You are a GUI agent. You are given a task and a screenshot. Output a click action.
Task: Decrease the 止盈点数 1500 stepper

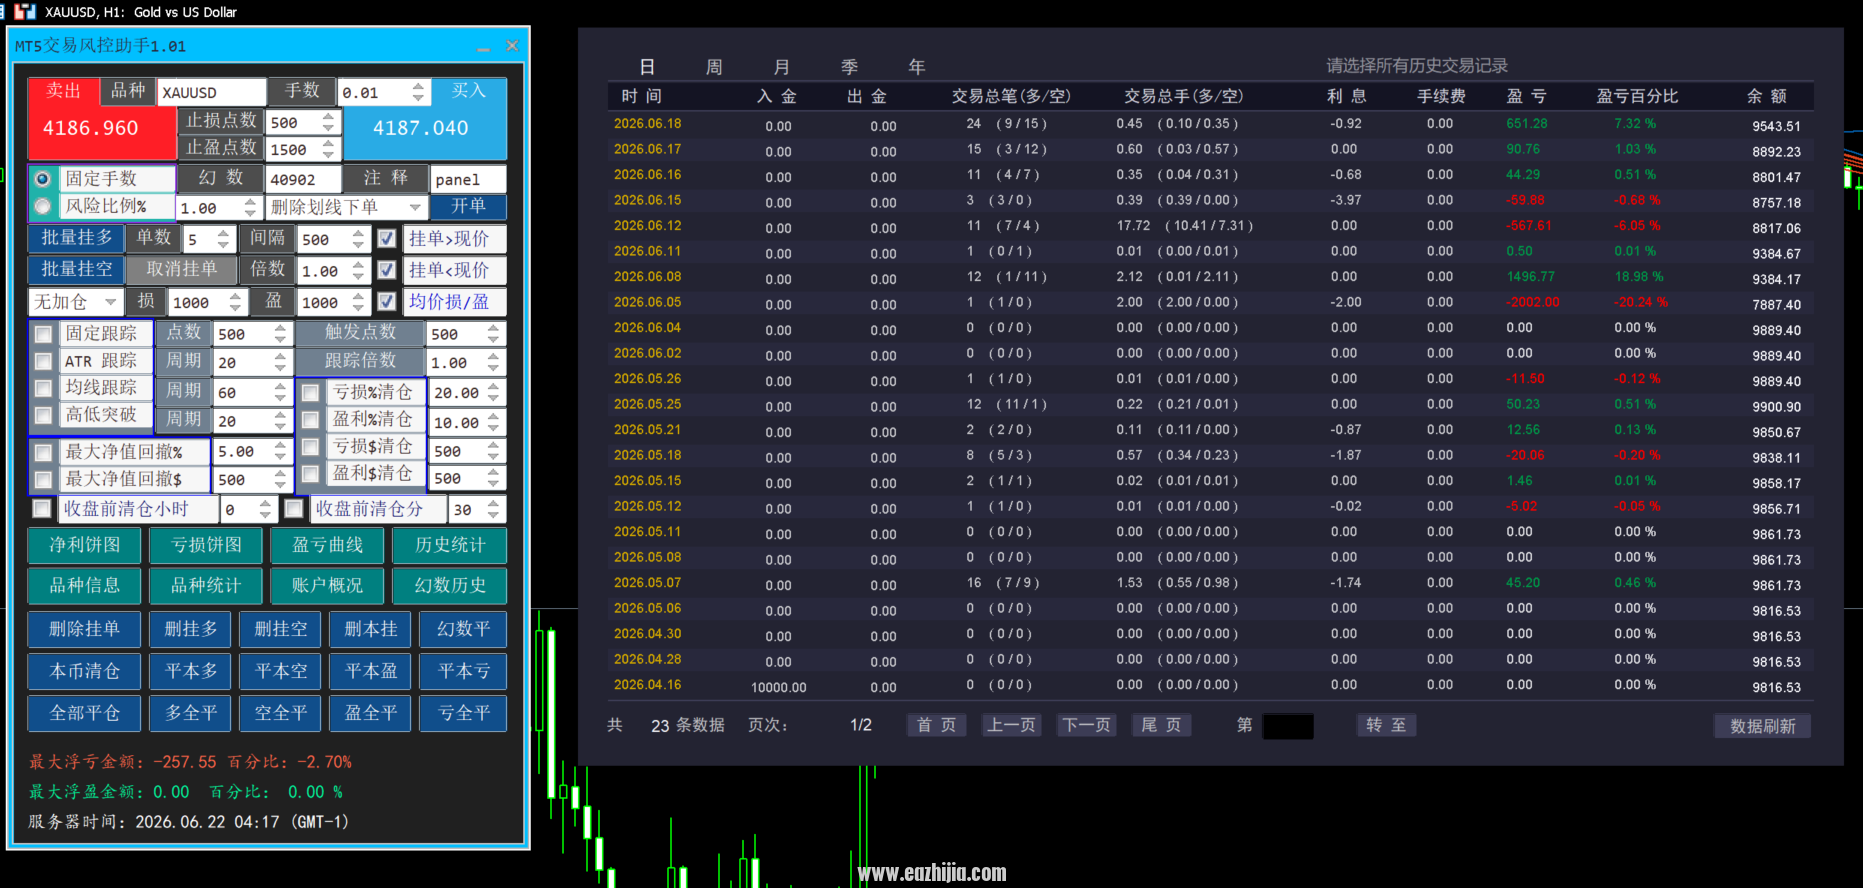click(x=328, y=155)
